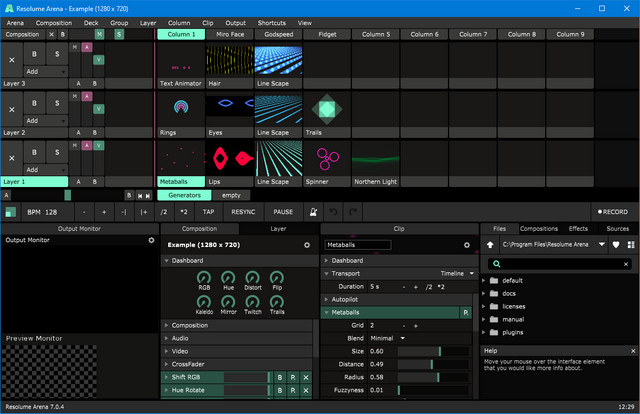Viewport: 640px width, 414px height.
Task: Click the Composition layer settings gear
Action: 307,244
